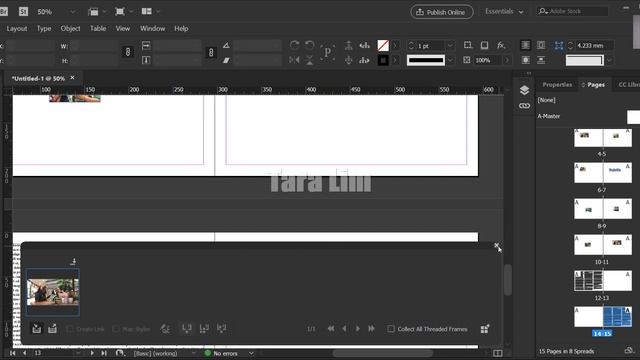Open the Type menu
This screenshot has height=360, width=640.
44,29
